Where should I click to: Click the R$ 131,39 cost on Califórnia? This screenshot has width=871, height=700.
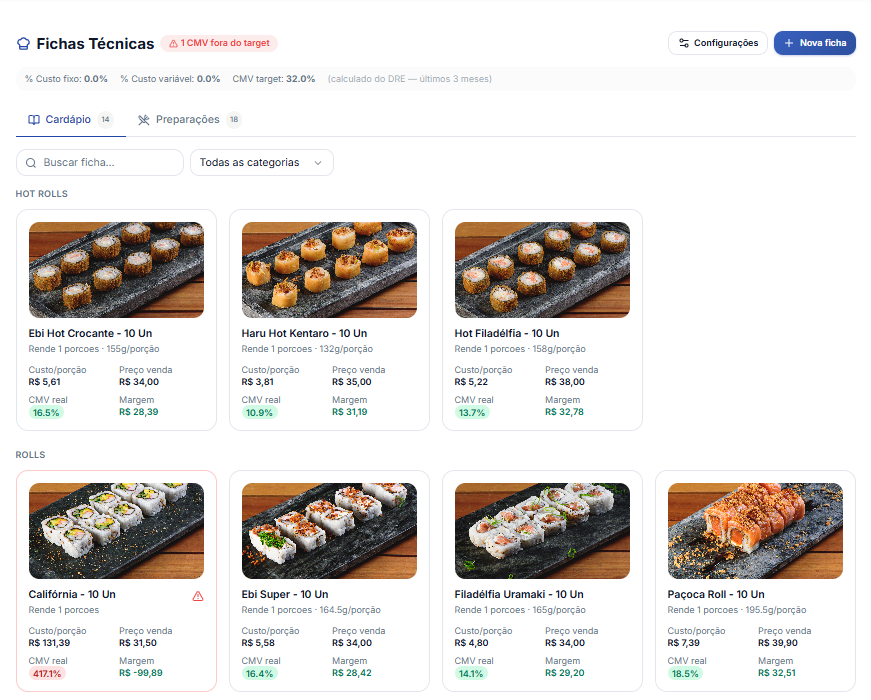[x=49, y=643]
